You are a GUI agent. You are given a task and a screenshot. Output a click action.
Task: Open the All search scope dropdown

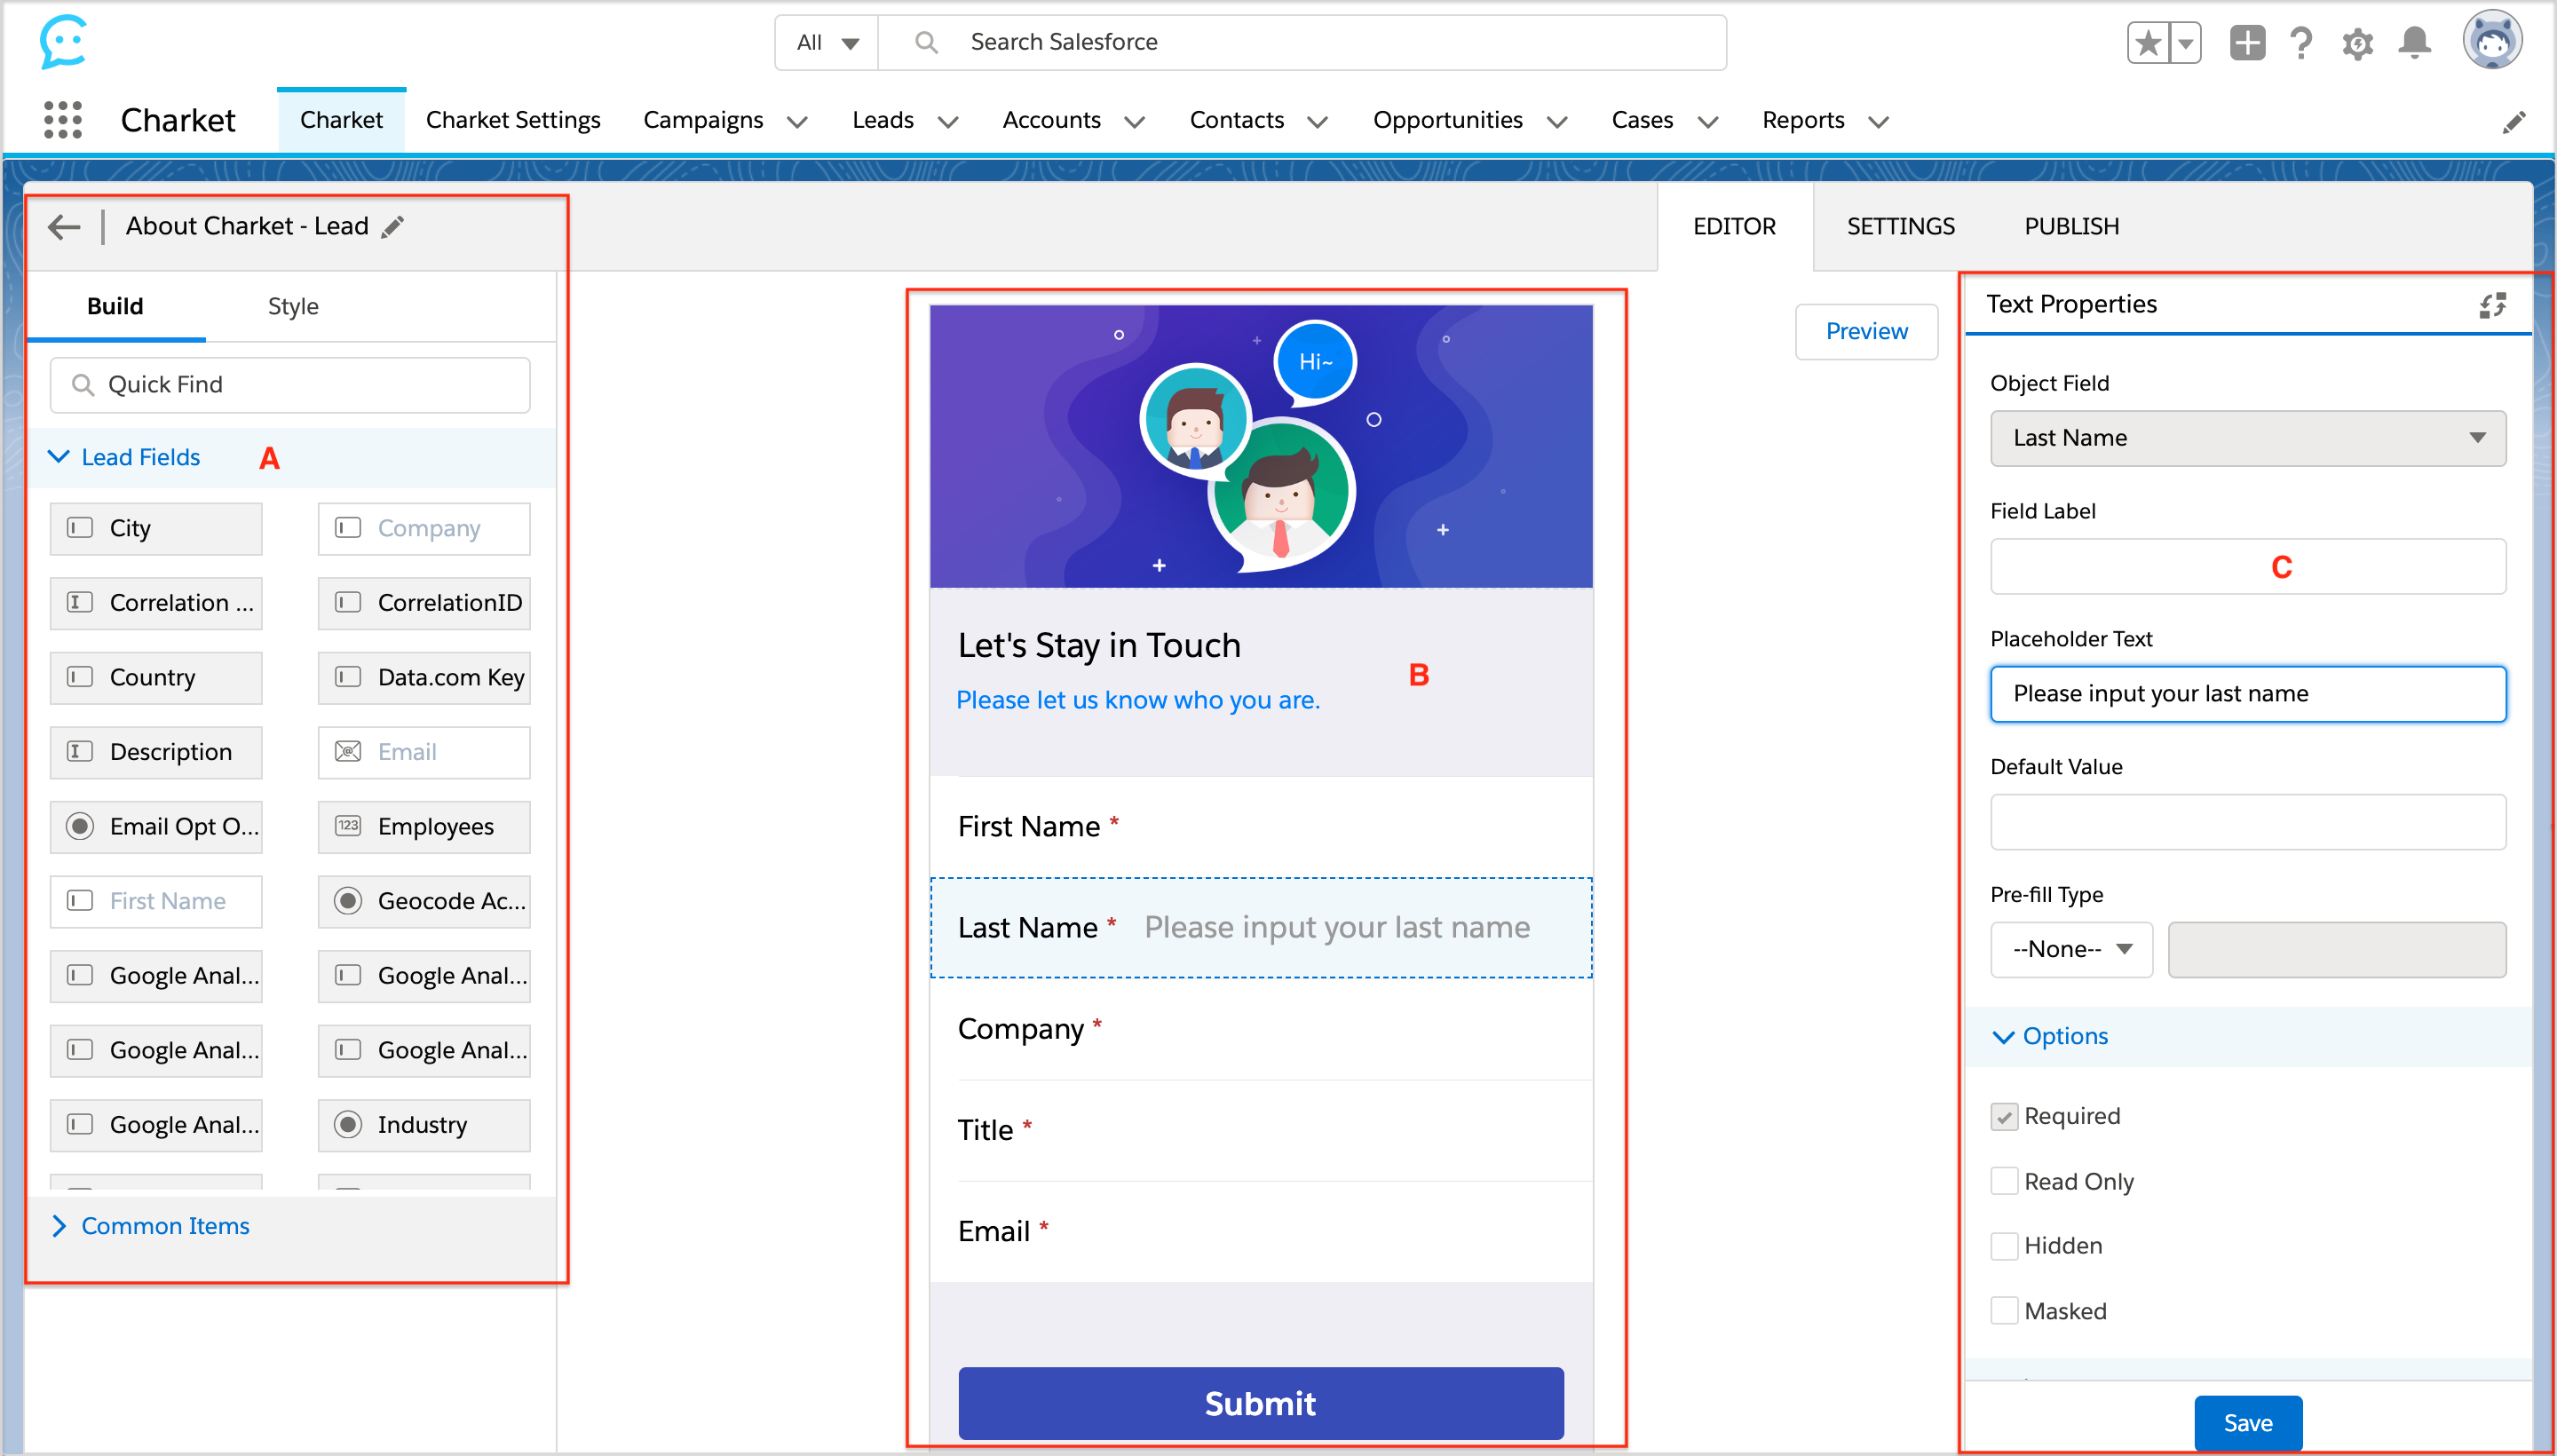click(x=827, y=42)
